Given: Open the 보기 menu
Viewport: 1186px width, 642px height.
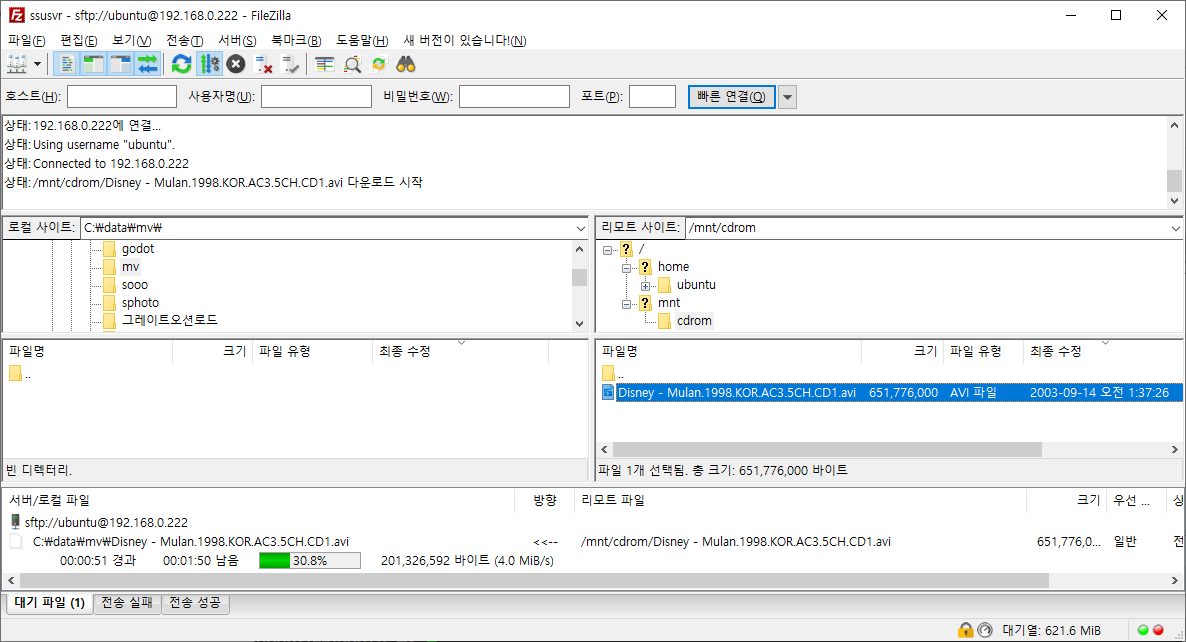Looking at the screenshot, I should point(132,40).
